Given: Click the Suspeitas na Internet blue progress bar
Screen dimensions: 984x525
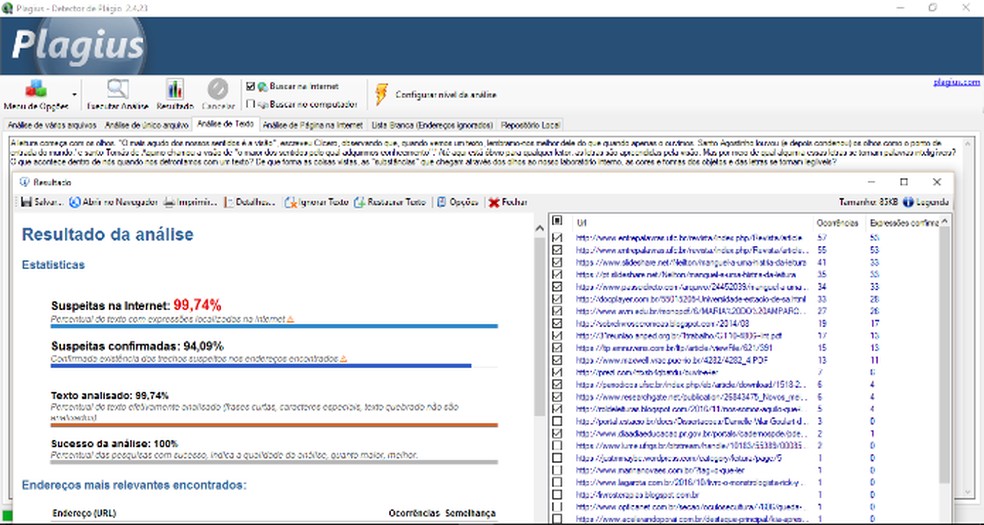Looking at the screenshot, I should [274, 326].
